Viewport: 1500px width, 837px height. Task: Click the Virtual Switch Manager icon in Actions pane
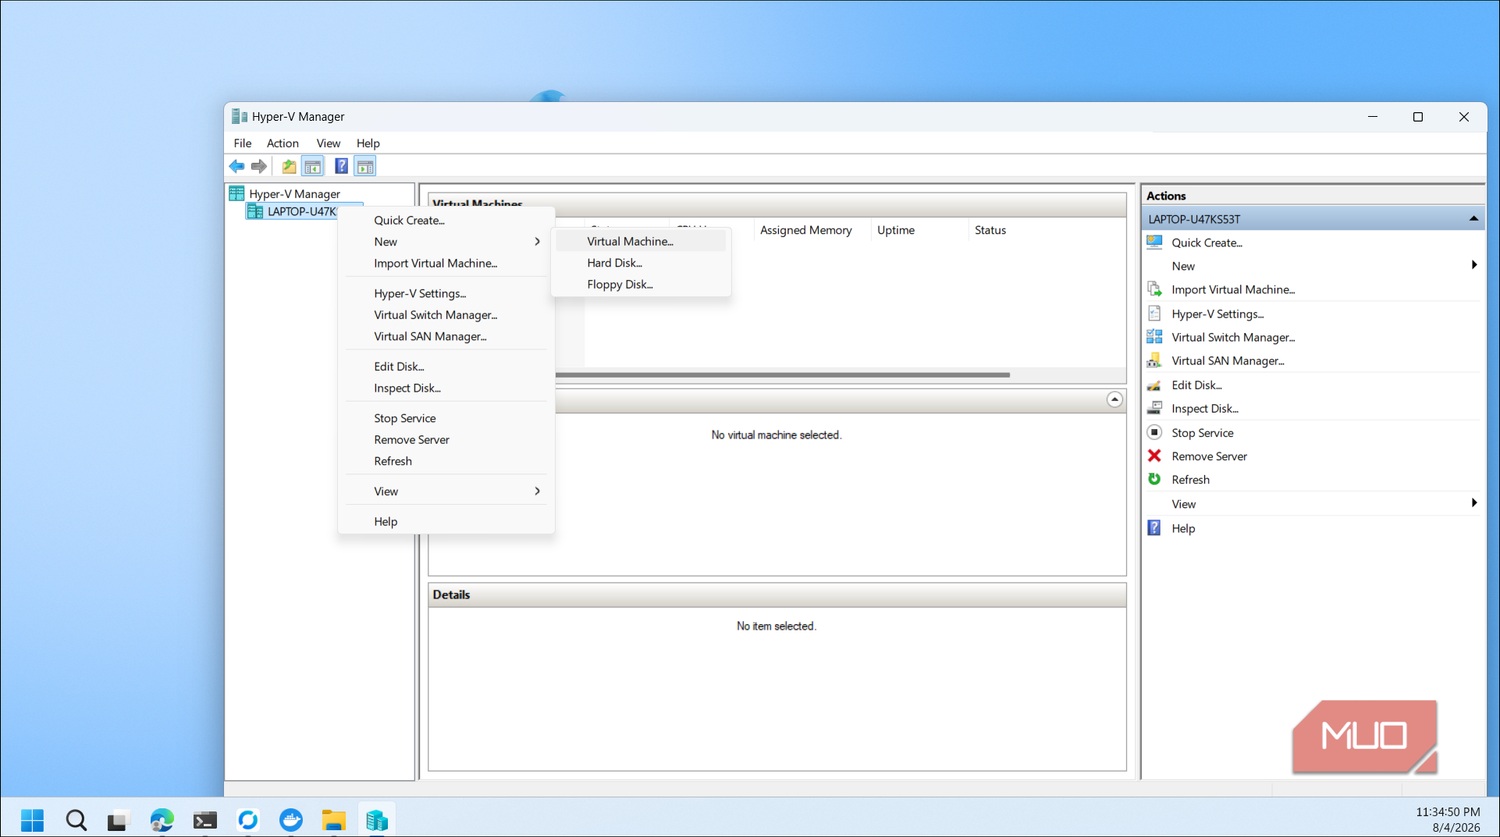[x=1155, y=337]
